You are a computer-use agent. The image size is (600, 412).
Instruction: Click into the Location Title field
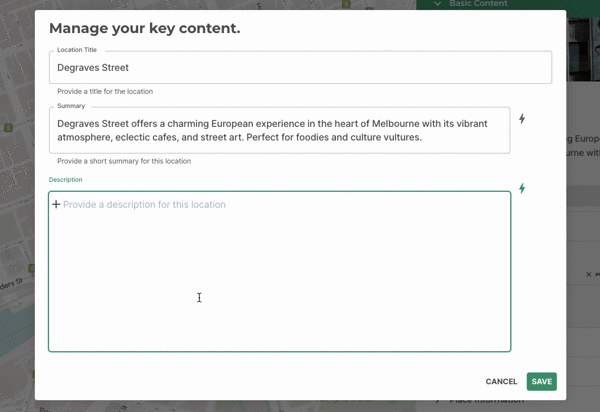tap(300, 68)
